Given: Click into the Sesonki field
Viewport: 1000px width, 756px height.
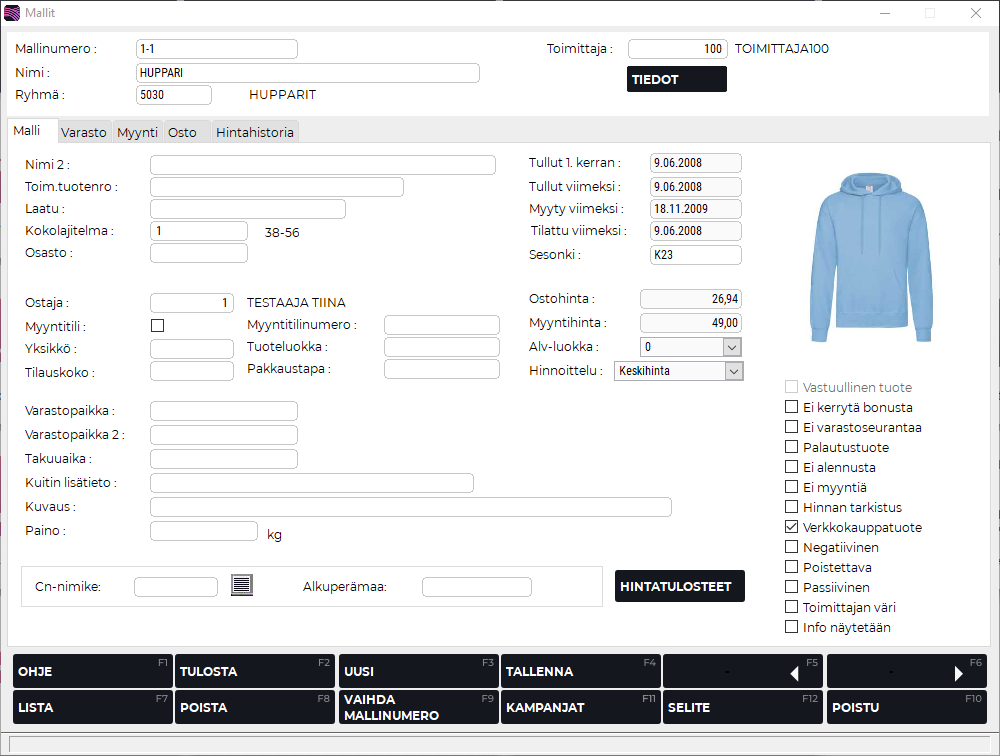Looking at the screenshot, I should click(695, 255).
